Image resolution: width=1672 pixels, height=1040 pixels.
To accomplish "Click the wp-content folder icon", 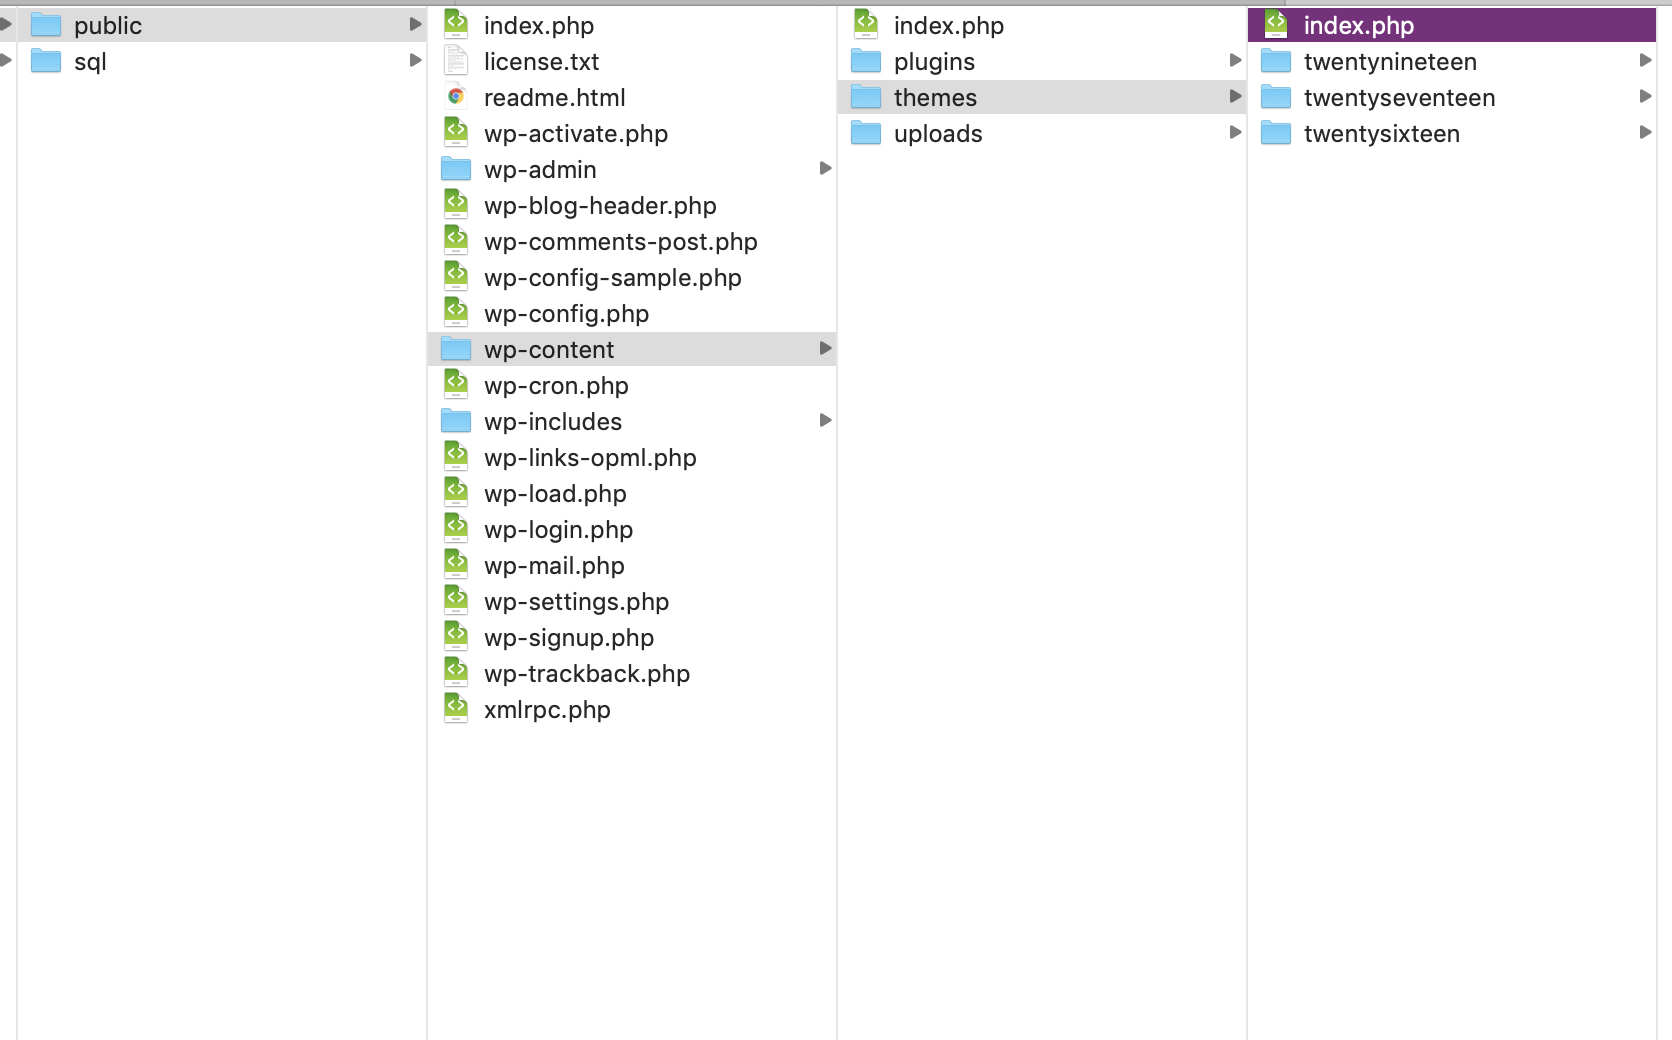I will click(456, 349).
